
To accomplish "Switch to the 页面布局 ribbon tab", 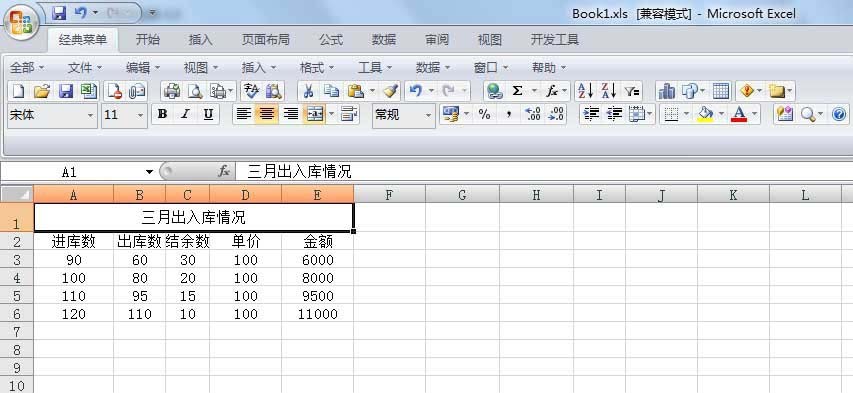I will (x=265, y=40).
